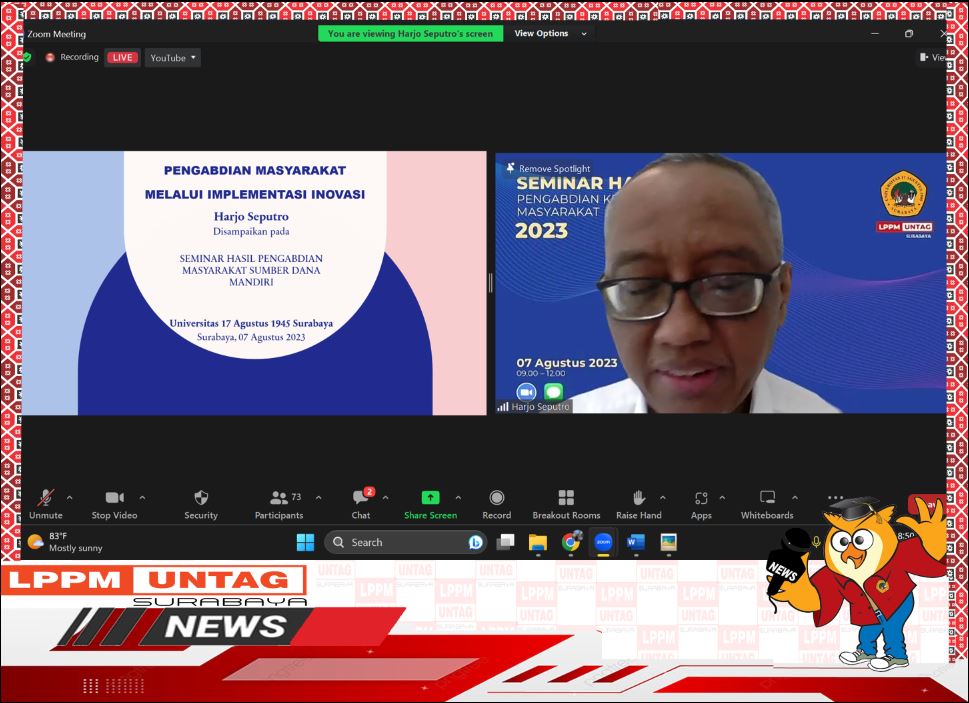The image size is (969, 703).
Task: Open Microsoft Word from taskbar
Action: pos(636,542)
